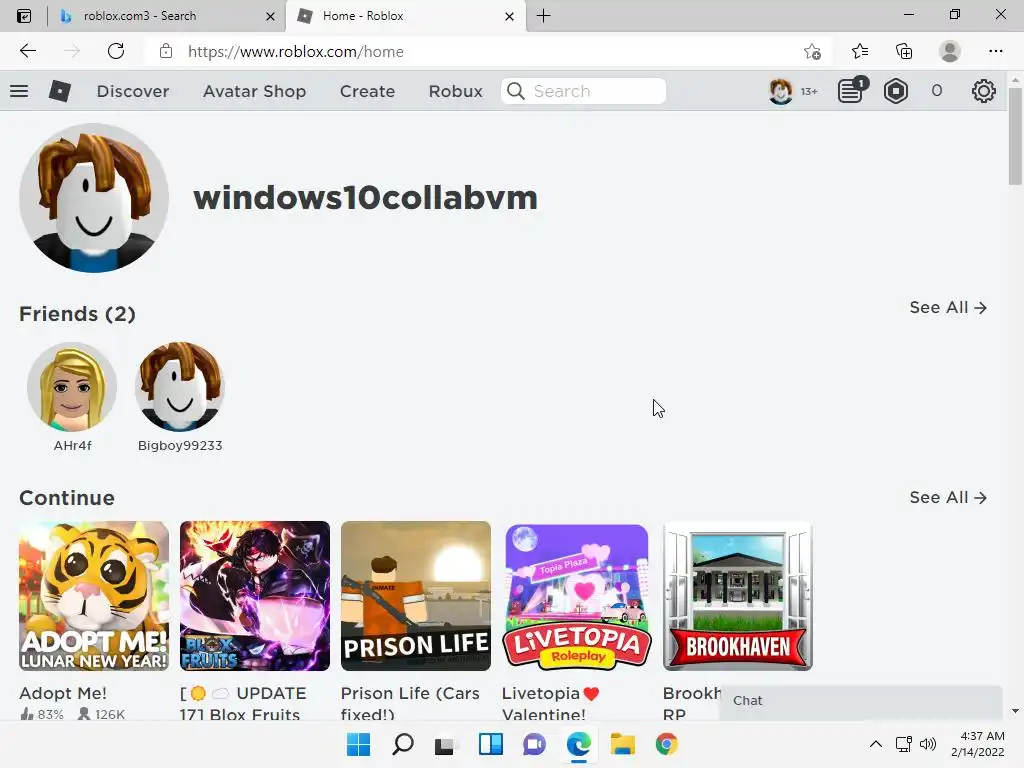The image size is (1024, 768).
Task: Open friend Bigboy99233's avatar
Action: tap(180, 387)
